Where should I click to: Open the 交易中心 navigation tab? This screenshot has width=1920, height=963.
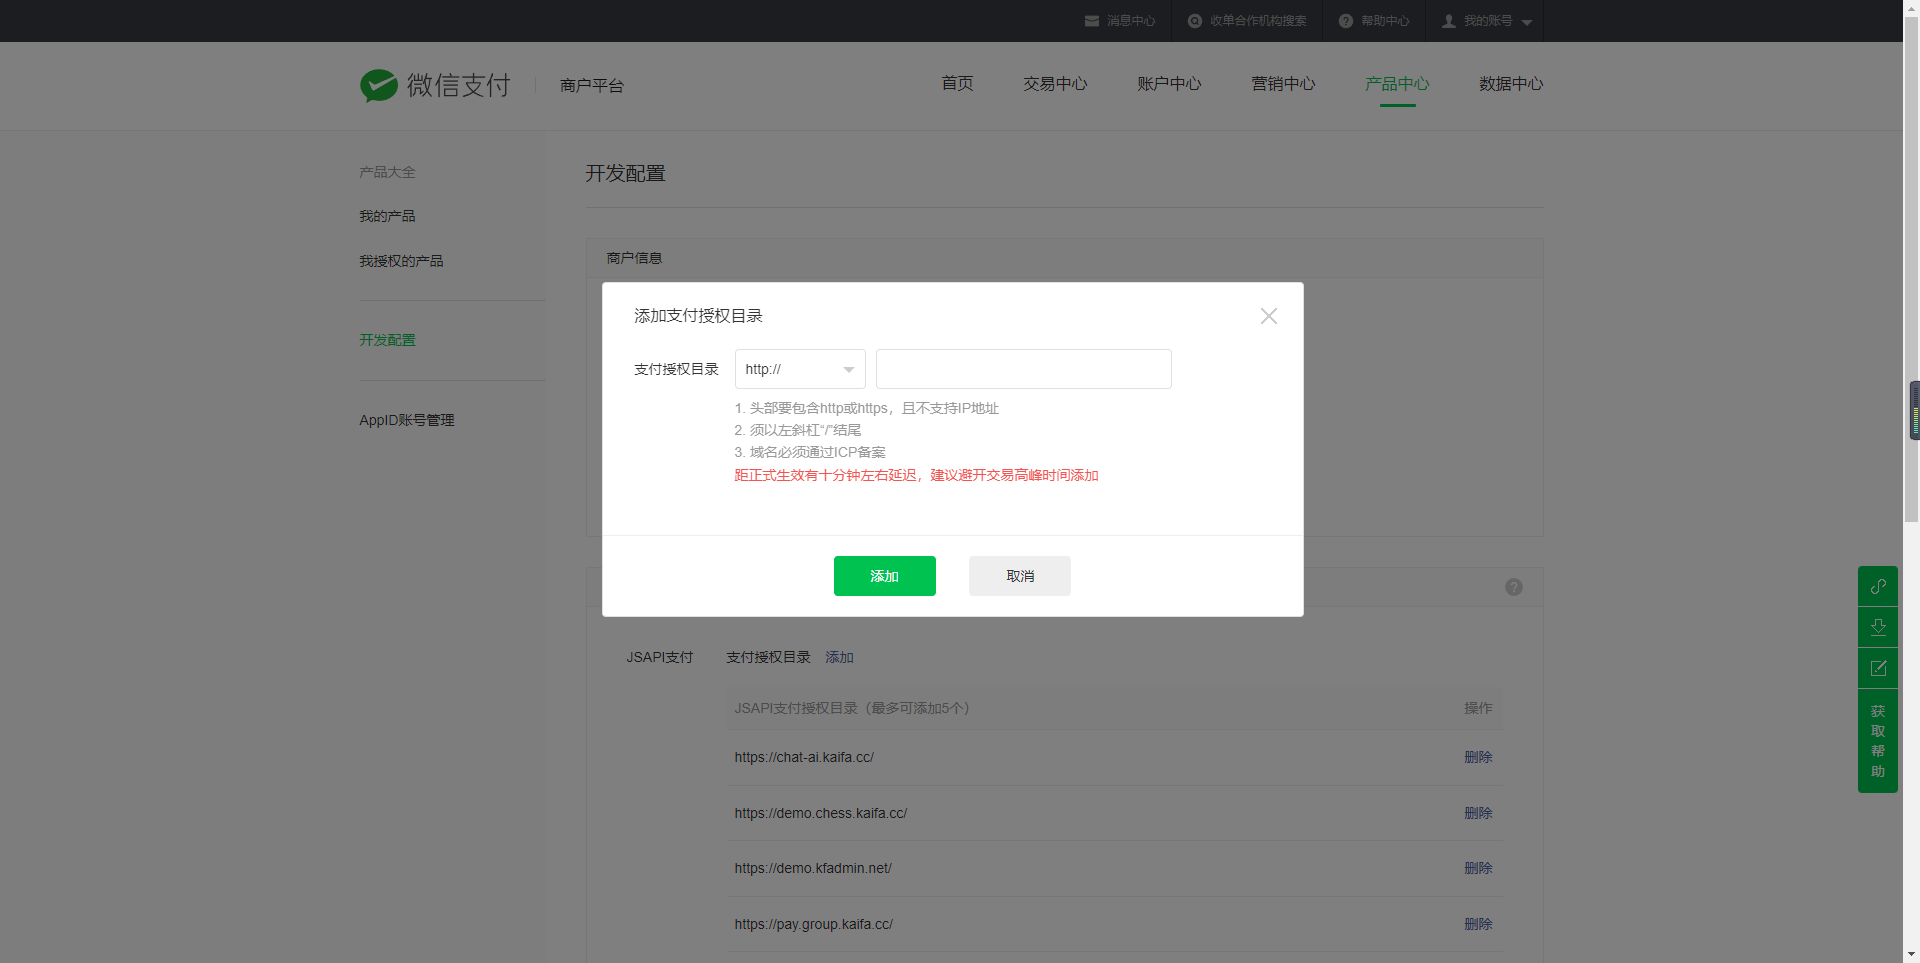(1054, 84)
